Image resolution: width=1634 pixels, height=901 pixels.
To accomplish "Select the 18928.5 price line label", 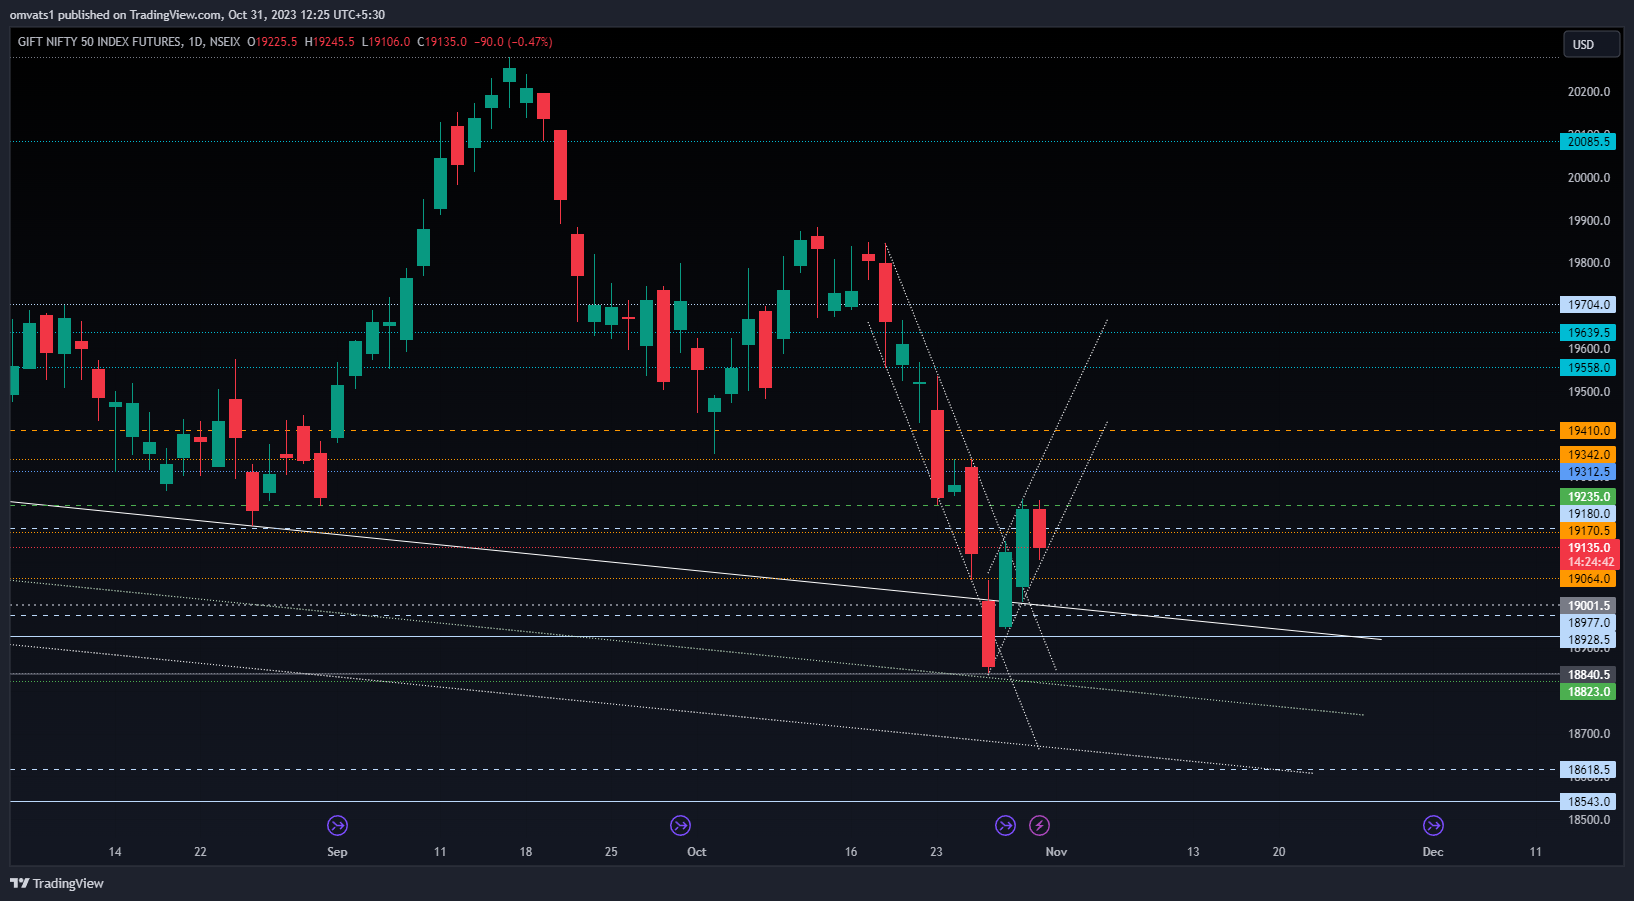I will tap(1588, 640).
